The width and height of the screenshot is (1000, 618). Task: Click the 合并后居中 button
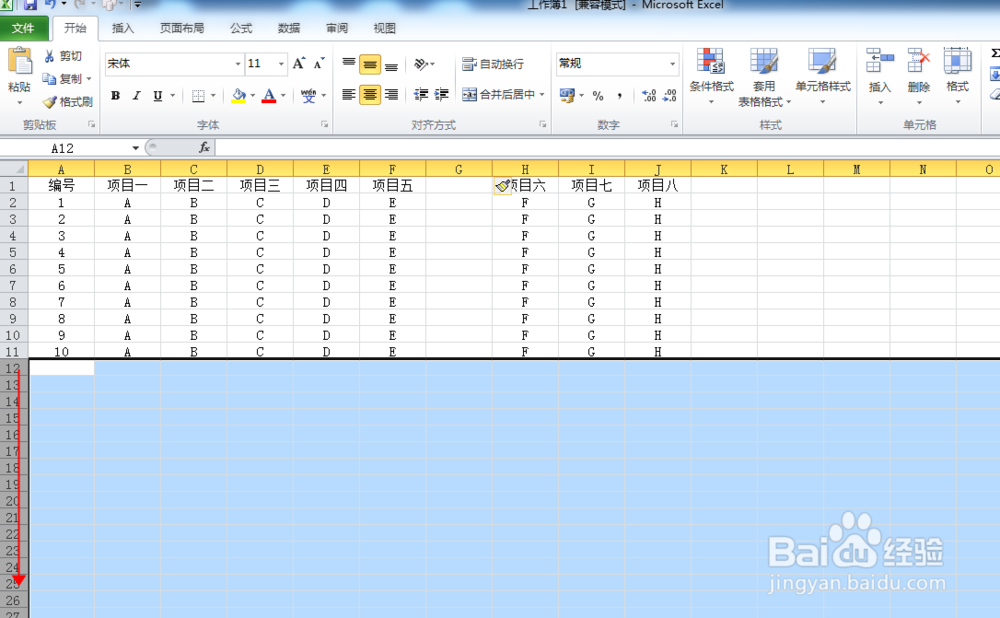click(x=498, y=94)
